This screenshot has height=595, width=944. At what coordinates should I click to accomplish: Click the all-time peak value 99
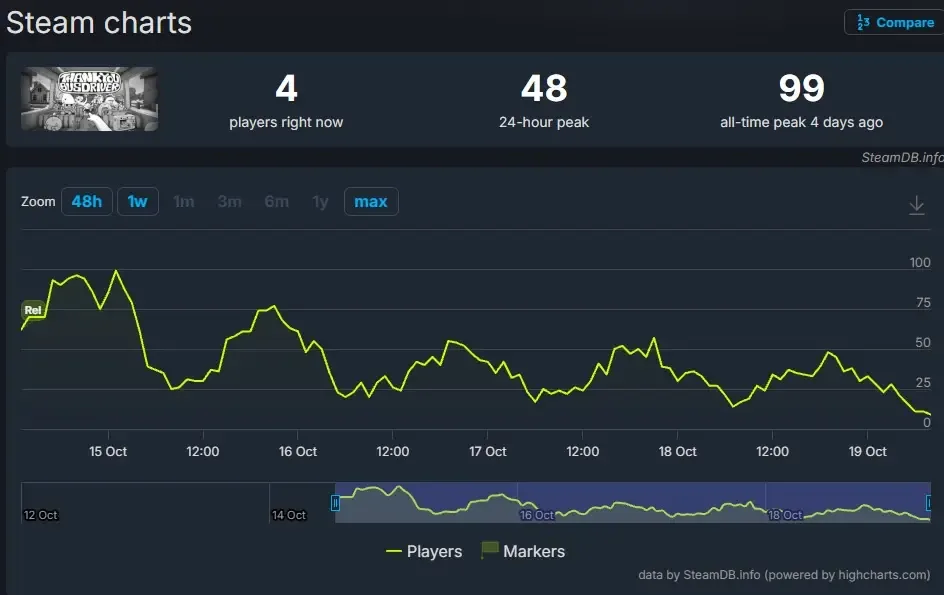[x=801, y=88]
